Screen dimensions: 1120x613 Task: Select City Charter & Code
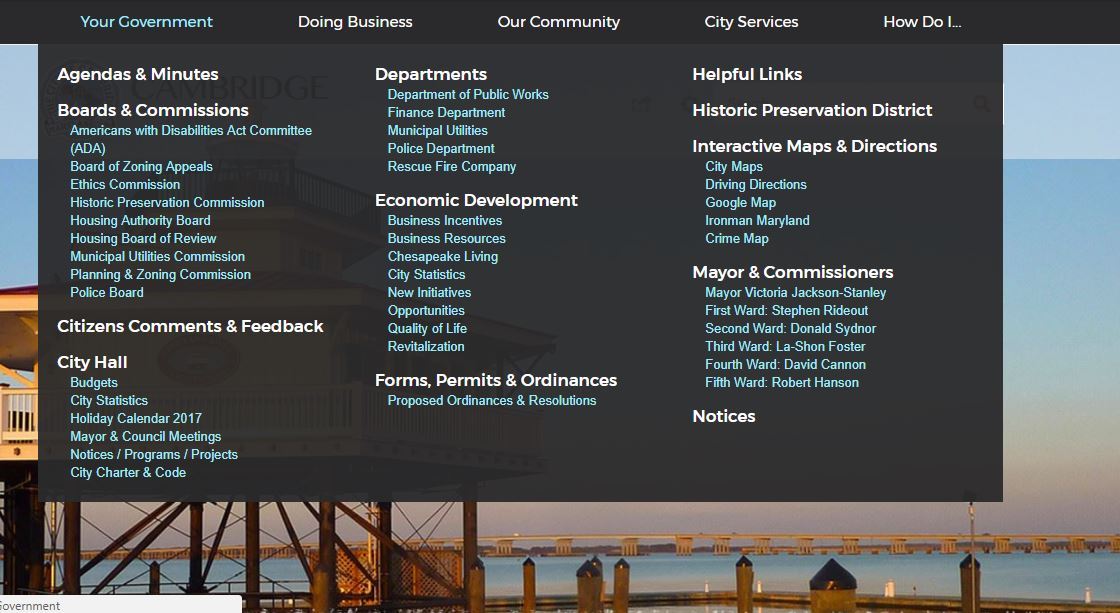[x=128, y=472]
